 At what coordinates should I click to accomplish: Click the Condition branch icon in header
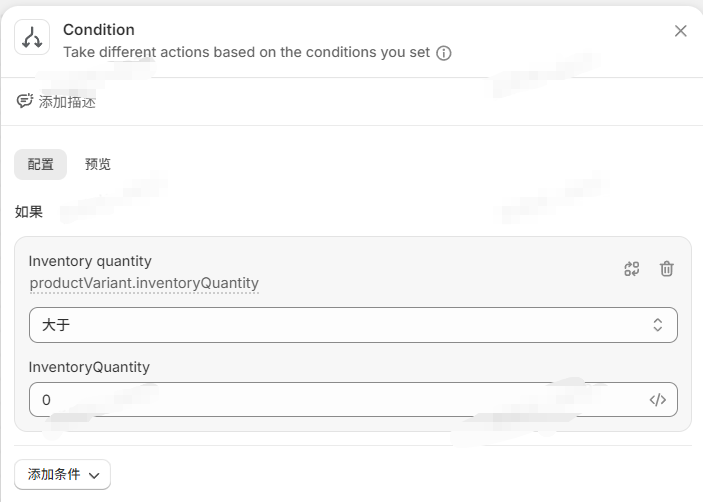(32, 39)
